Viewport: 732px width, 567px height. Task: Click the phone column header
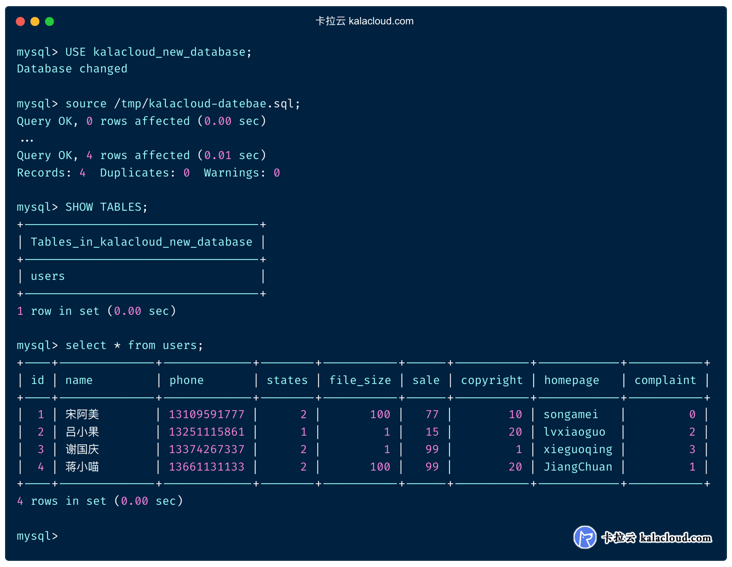[x=186, y=380]
